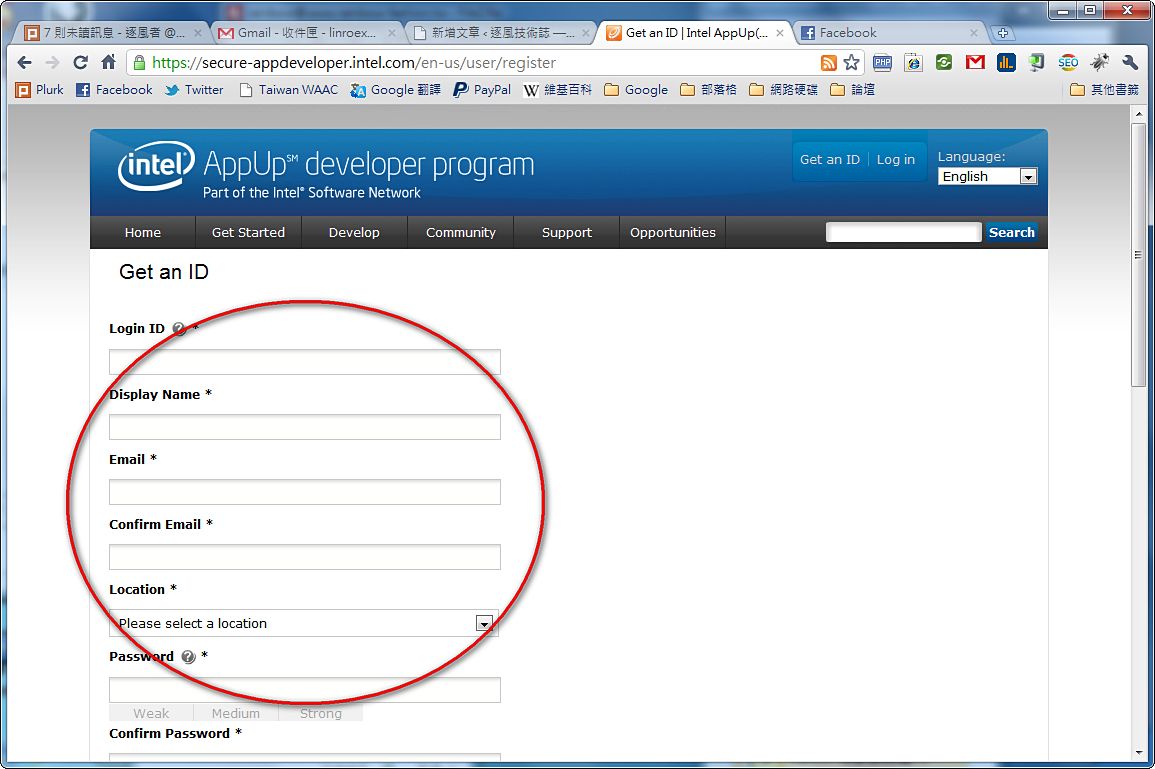
Task: Open the Opportunities nav item
Action: [673, 233]
